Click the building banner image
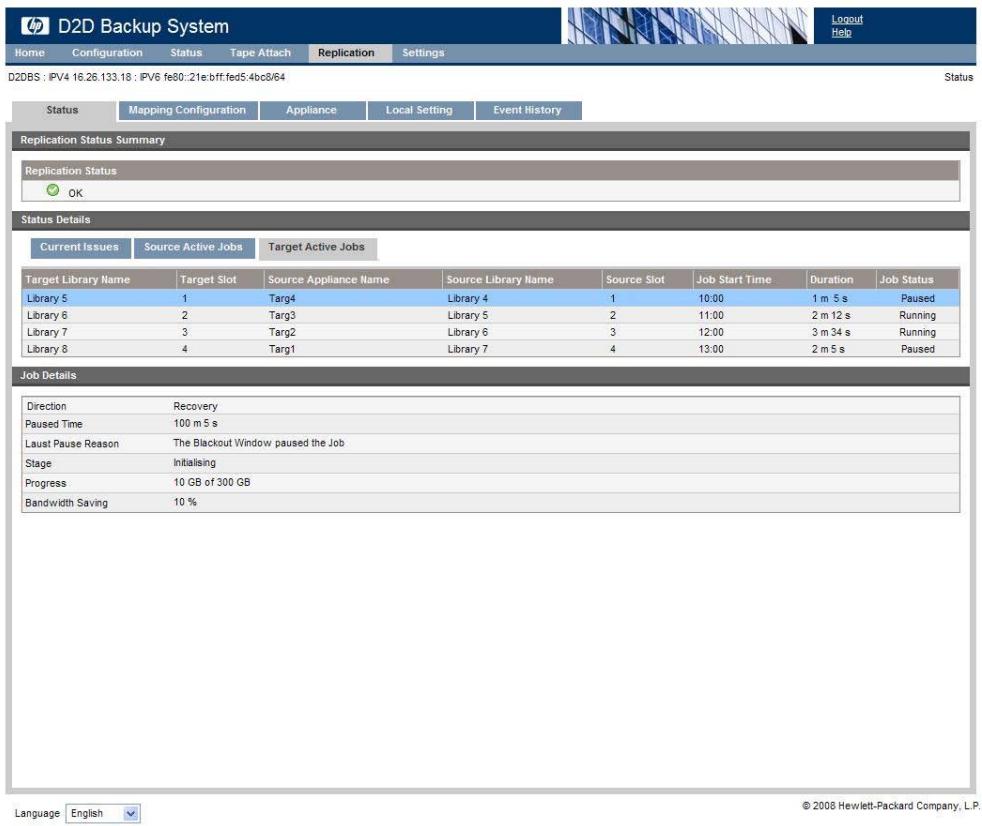The width and height of the screenshot is (982, 826). click(687, 26)
